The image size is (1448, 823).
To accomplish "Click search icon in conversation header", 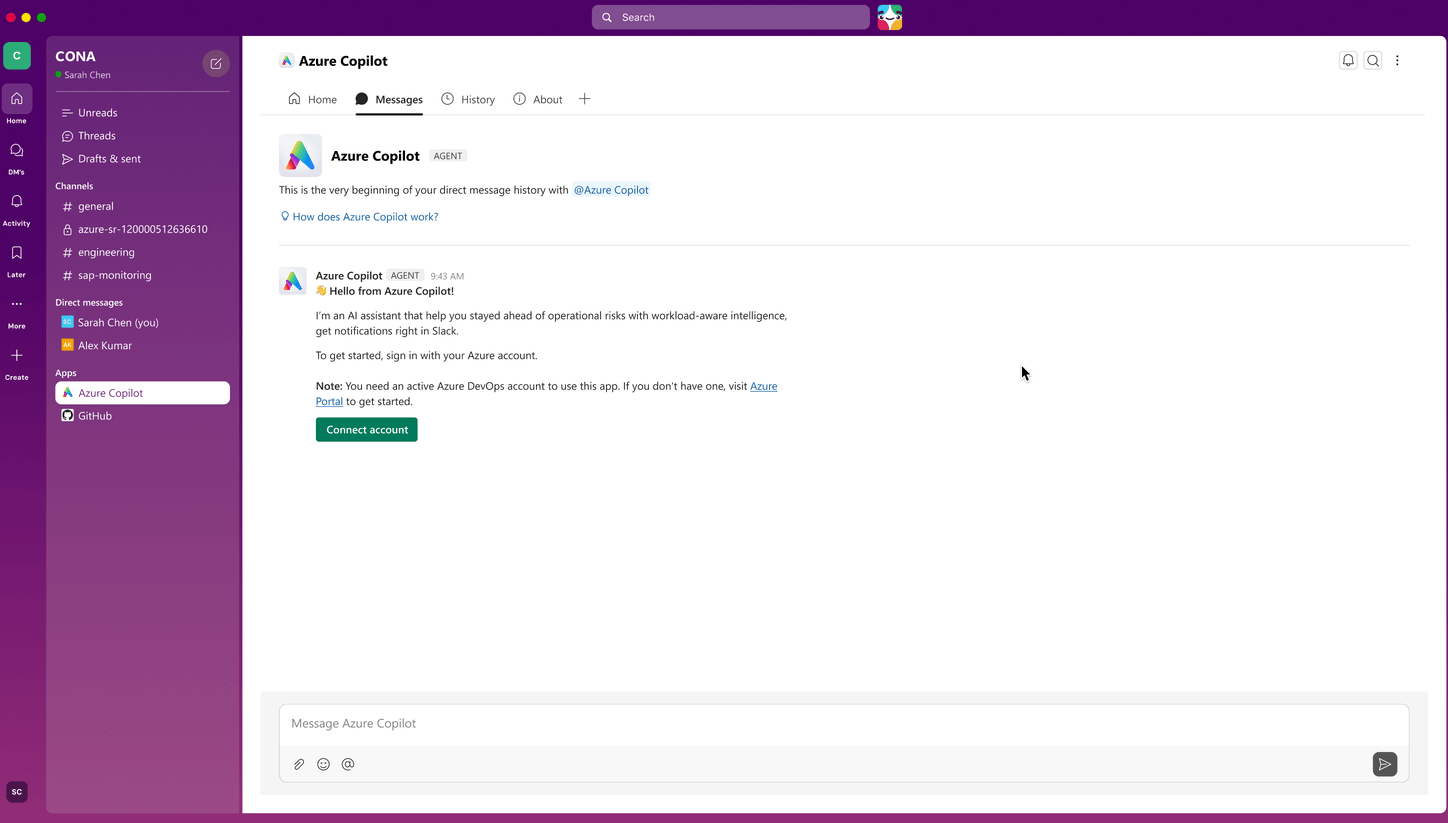I will coord(1373,61).
